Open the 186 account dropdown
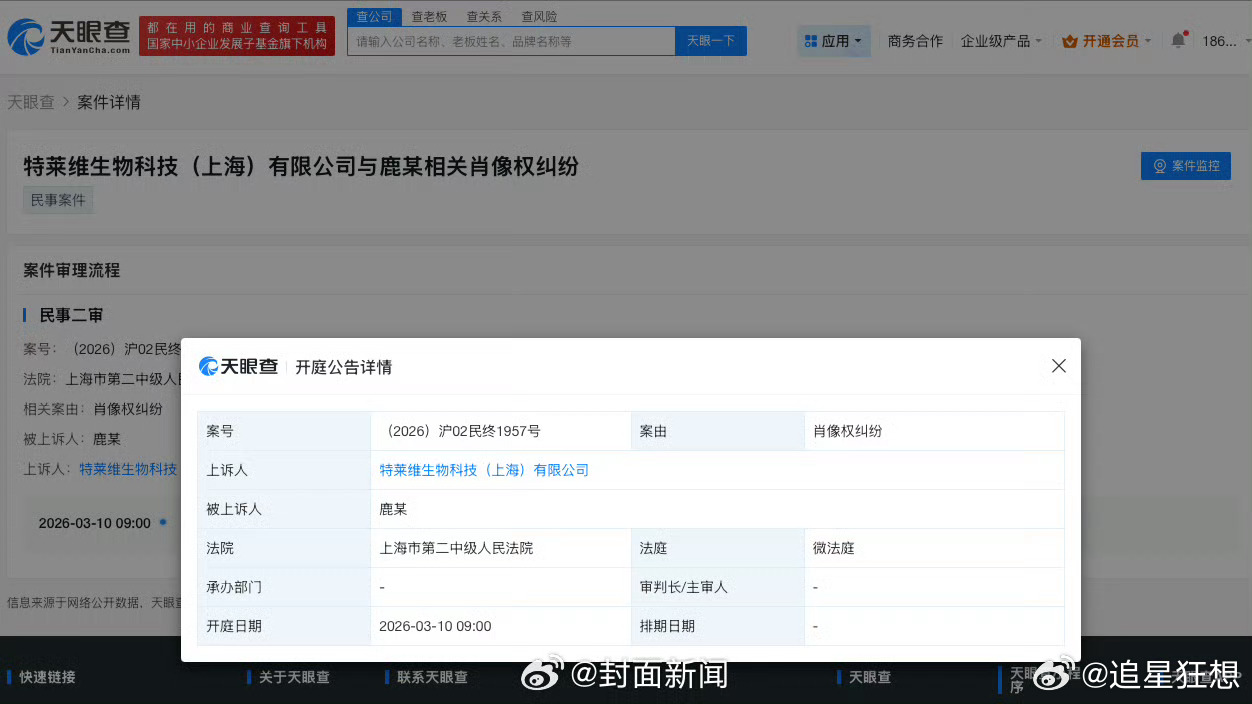Viewport: 1252px width, 704px height. click(1220, 40)
